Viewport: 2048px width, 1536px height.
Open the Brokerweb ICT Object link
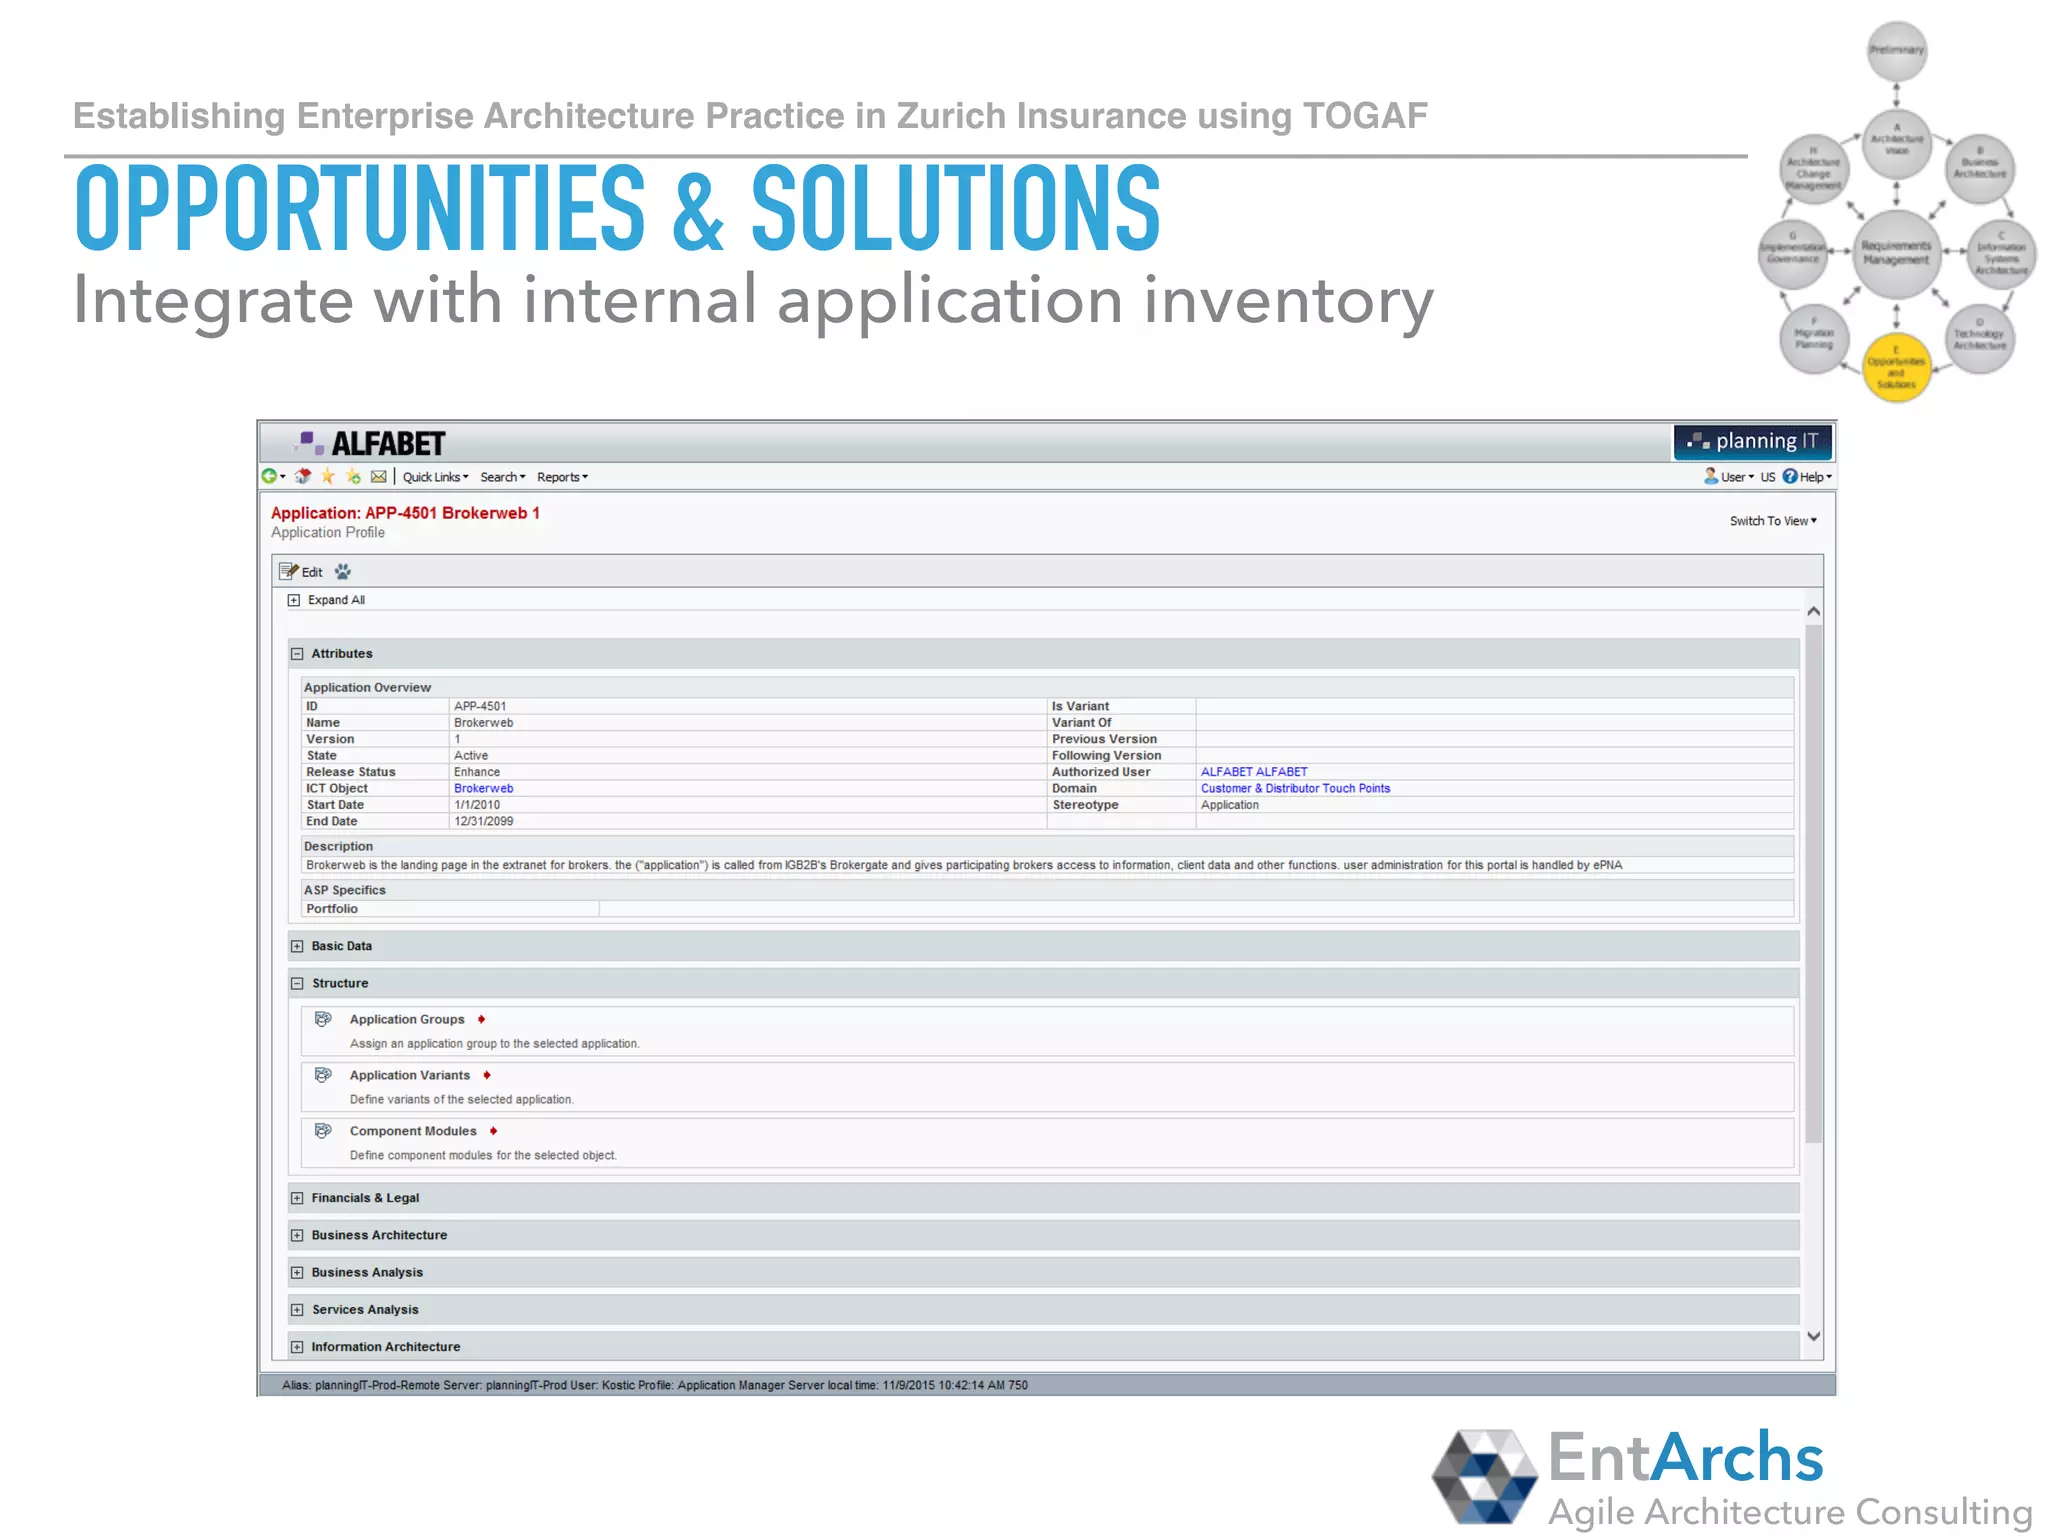click(x=483, y=789)
